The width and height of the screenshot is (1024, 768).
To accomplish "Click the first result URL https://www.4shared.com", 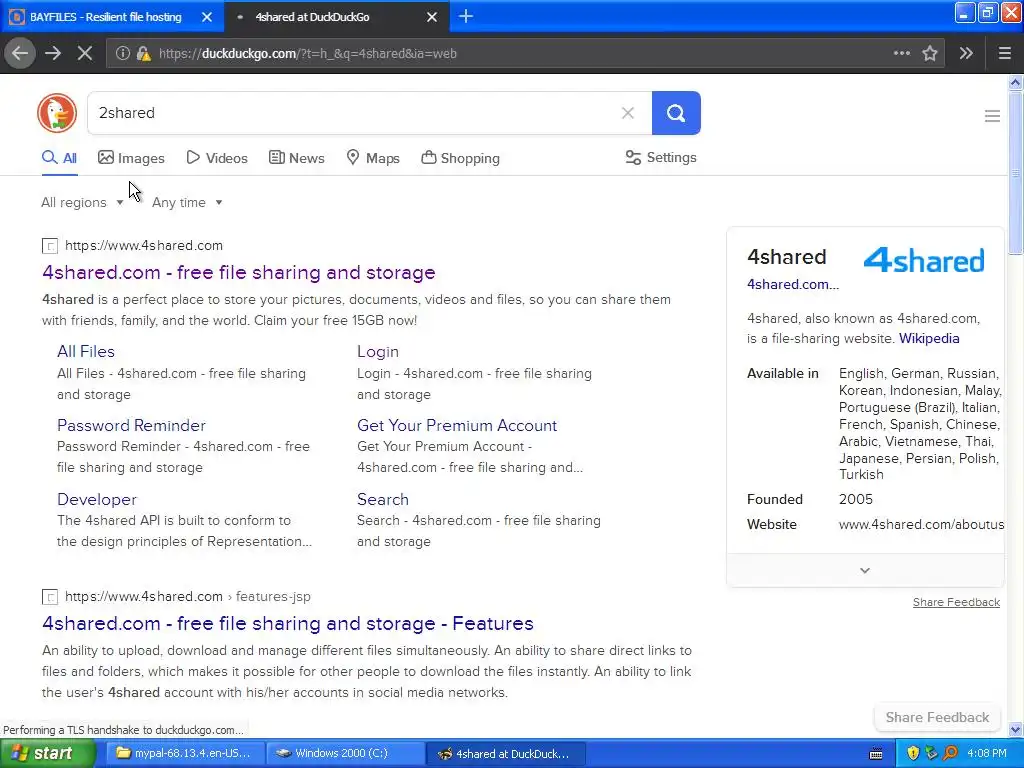I will 144,246.
